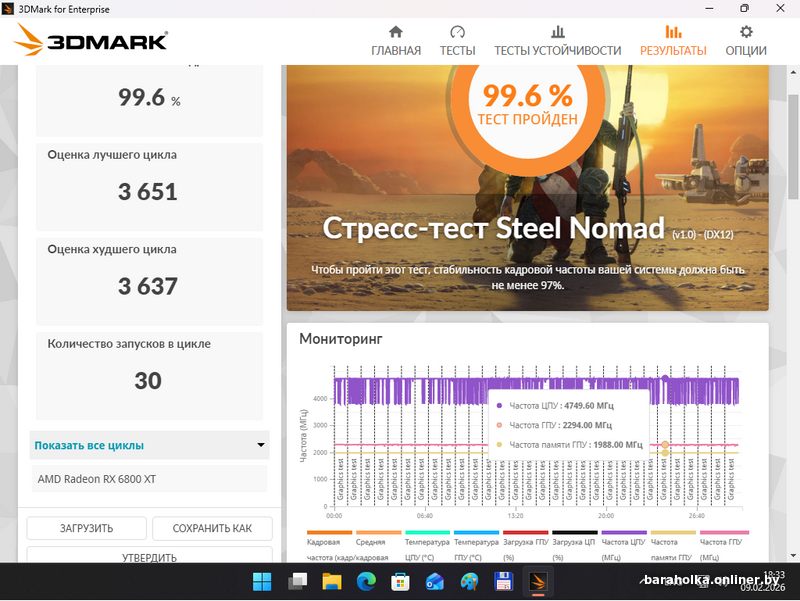Screen dimensions: 800x601
Task: Open Task View from the taskbar
Action: tap(297, 582)
